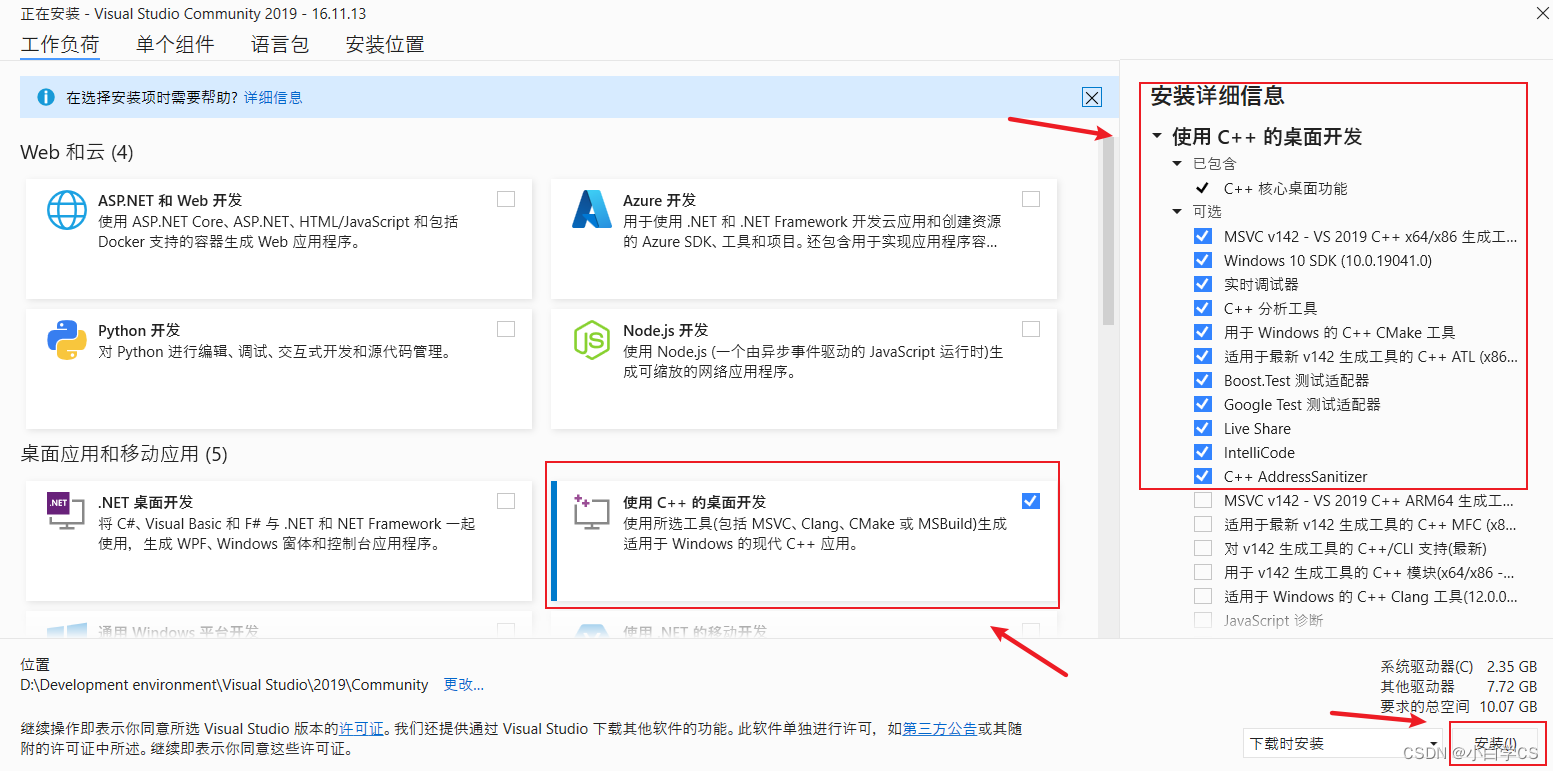Uncheck Windows 10 SDK (10.0.19041.0)

coord(1203,261)
